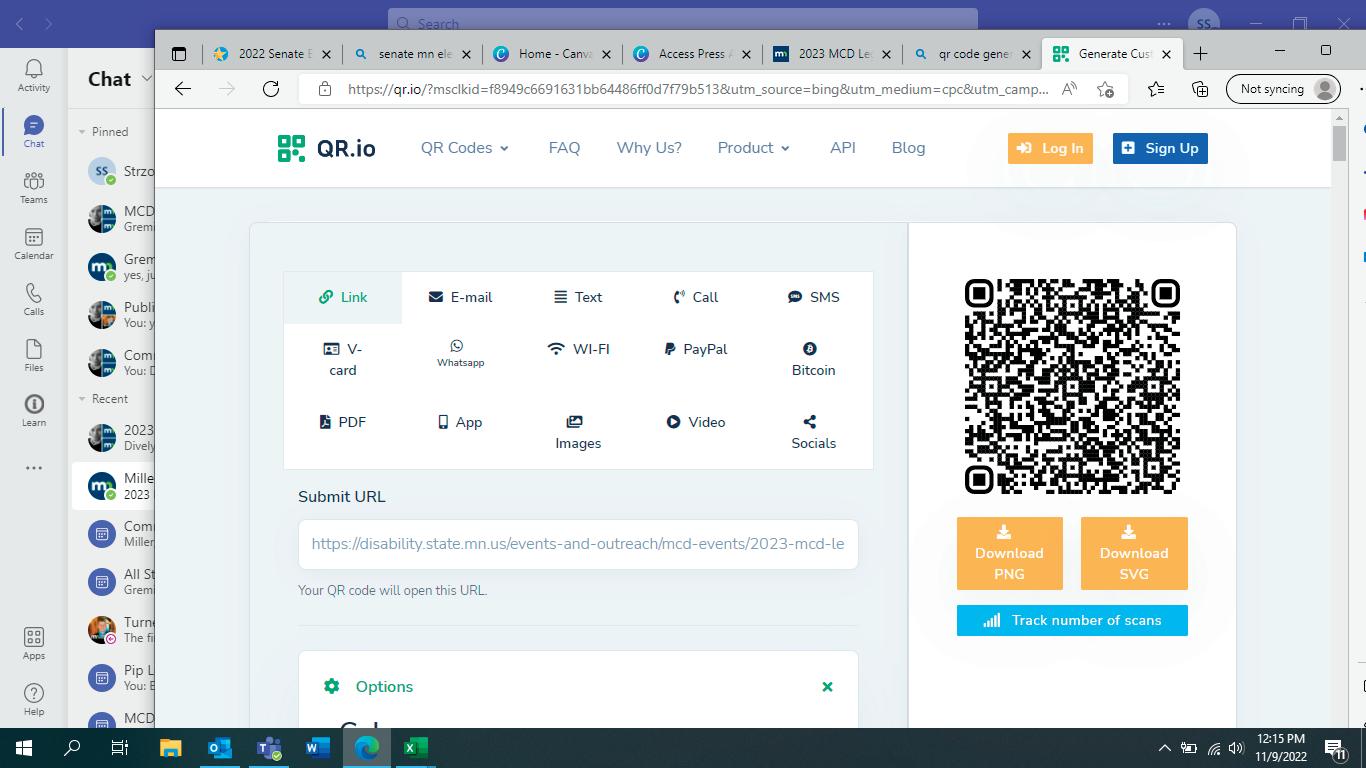Screen dimensions: 1366x768
Task: Open the Chat filter dropdown
Action: (x=147, y=78)
